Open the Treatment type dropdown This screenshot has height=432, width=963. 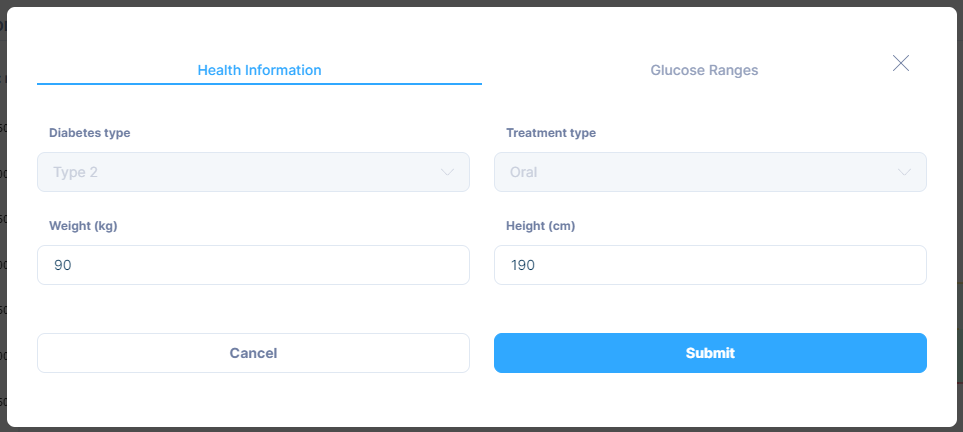click(710, 172)
